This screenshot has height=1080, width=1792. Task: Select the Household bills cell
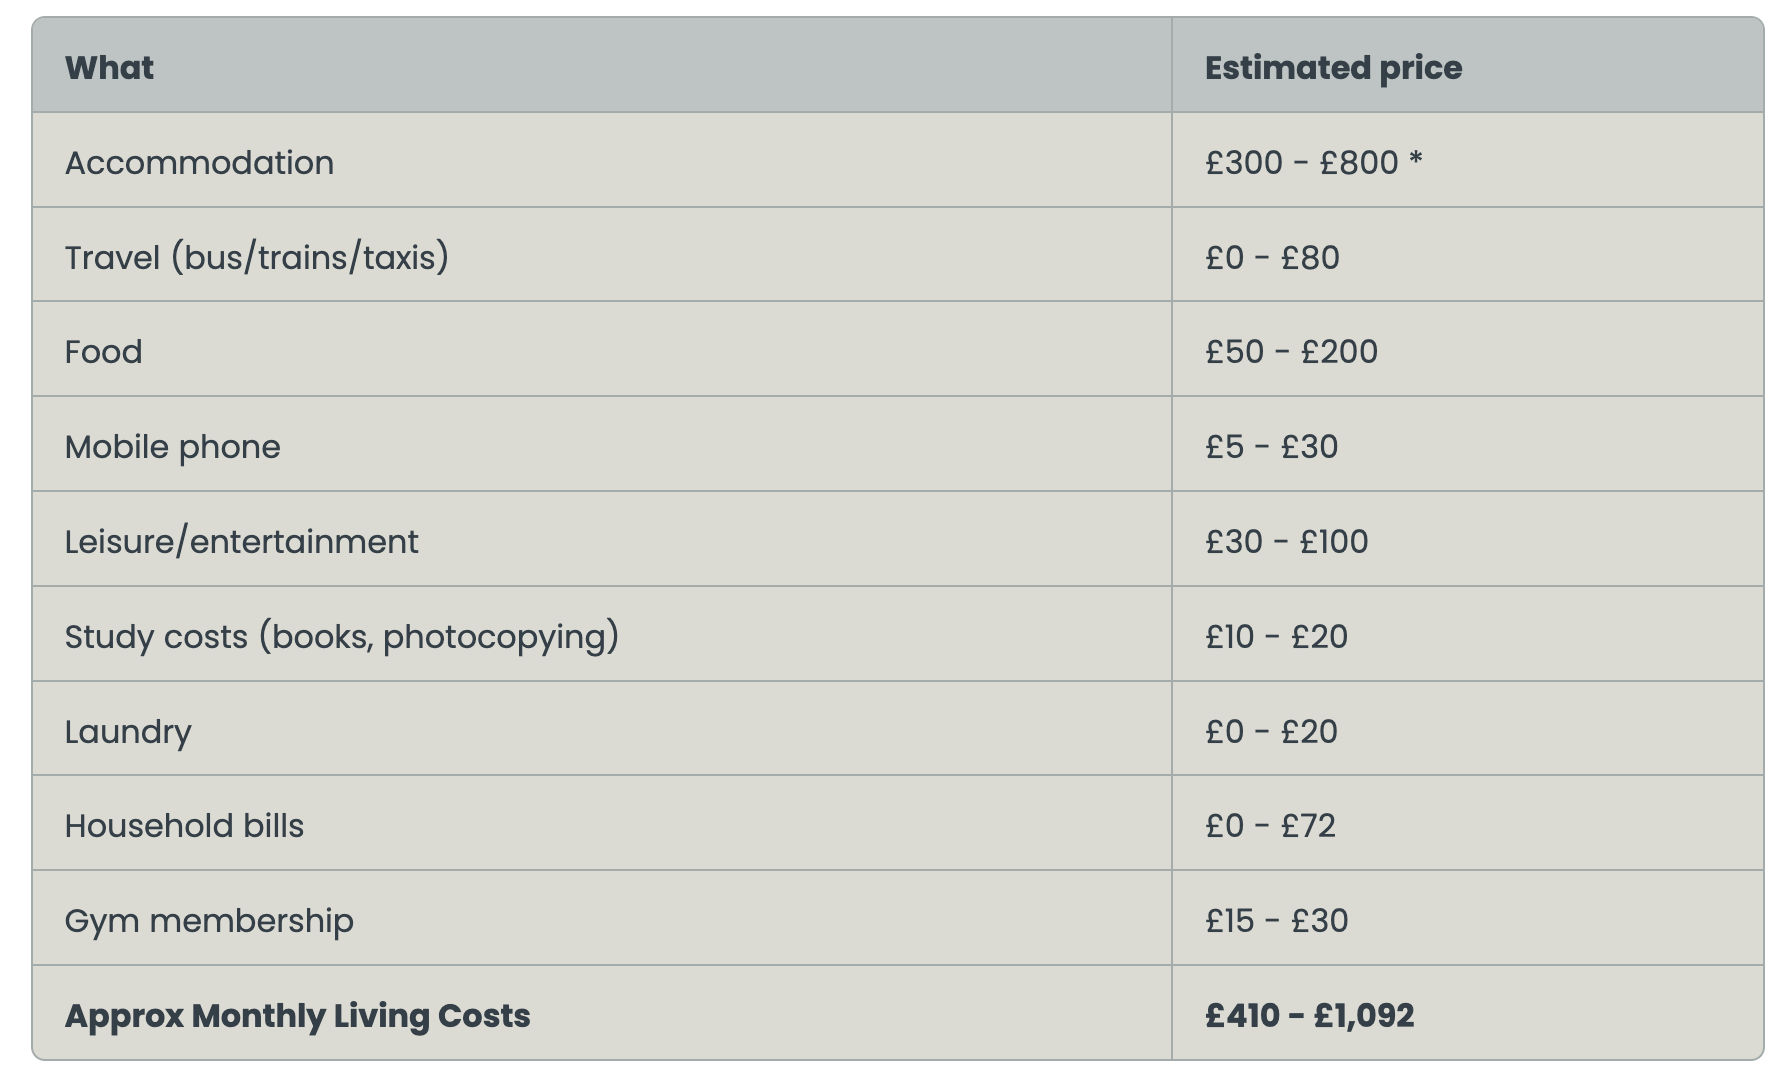pyautogui.click(x=184, y=826)
